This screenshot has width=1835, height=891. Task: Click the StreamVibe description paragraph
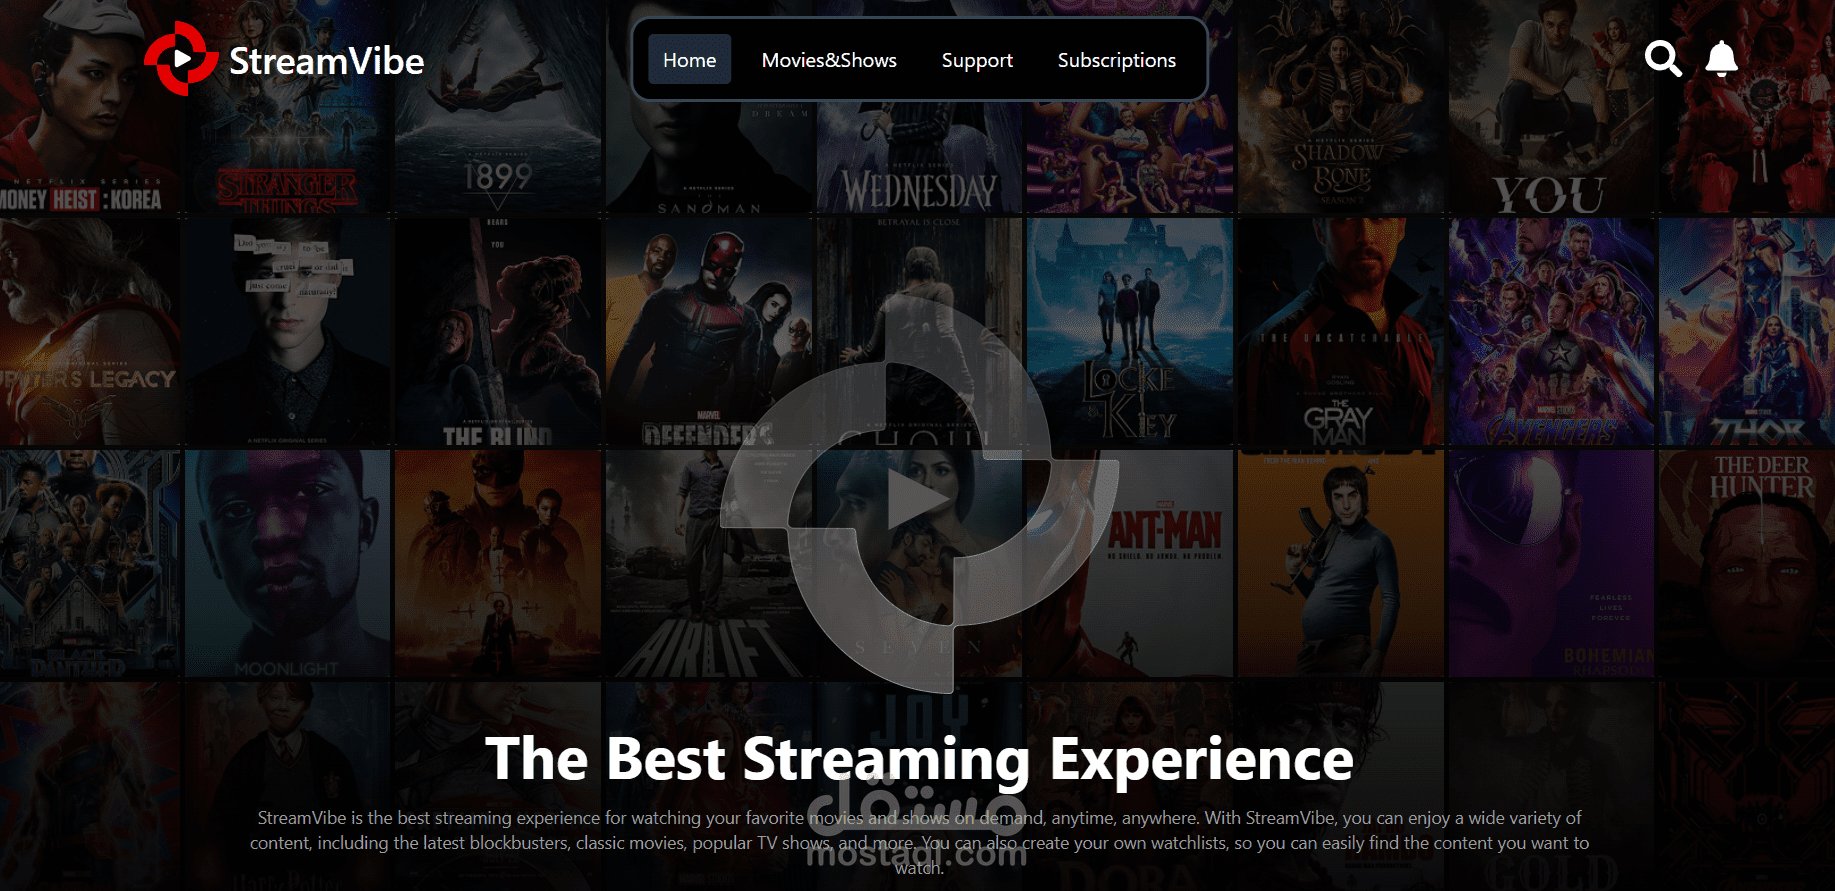pyautogui.click(x=919, y=843)
